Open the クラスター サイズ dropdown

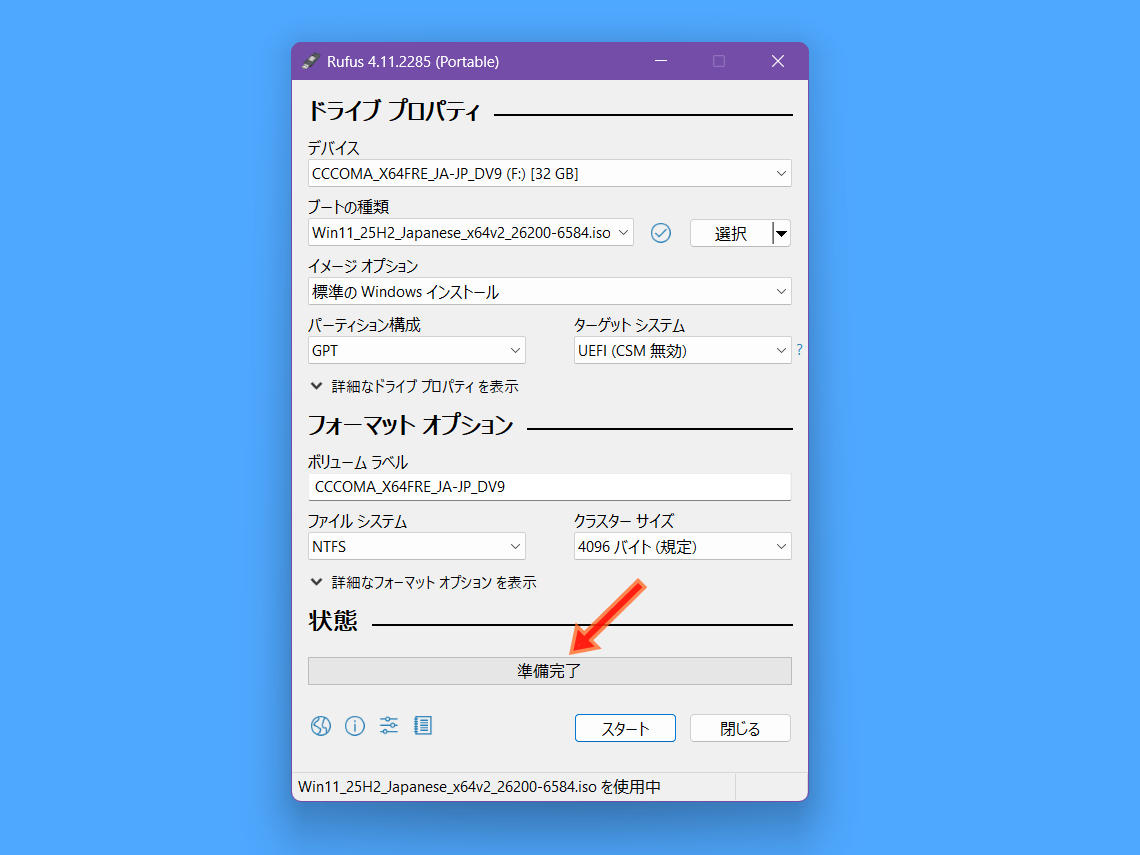pos(683,547)
